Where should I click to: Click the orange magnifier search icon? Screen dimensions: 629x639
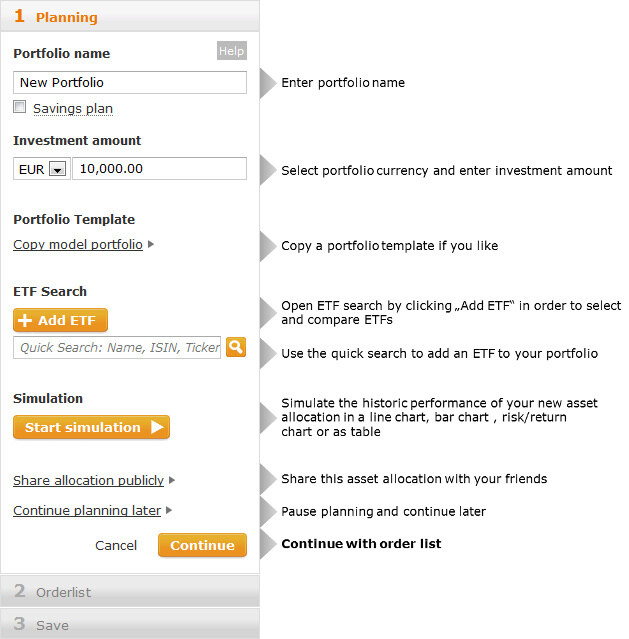[x=235, y=347]
